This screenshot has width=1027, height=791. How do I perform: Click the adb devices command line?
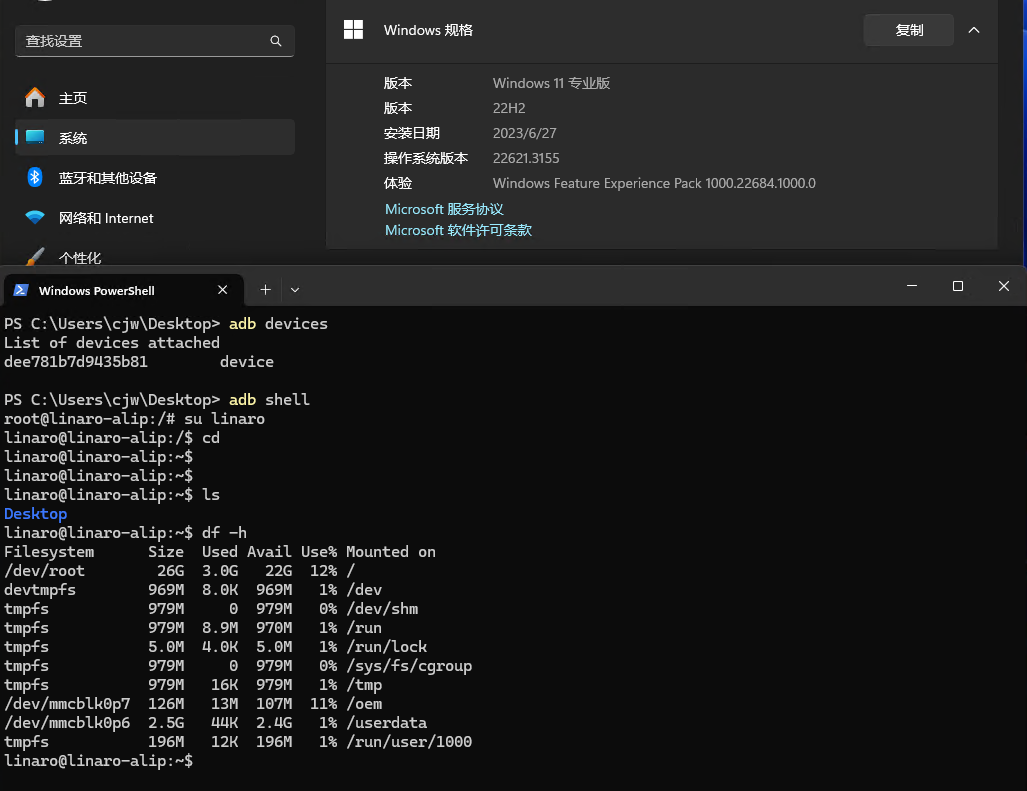tap(166, 323)
